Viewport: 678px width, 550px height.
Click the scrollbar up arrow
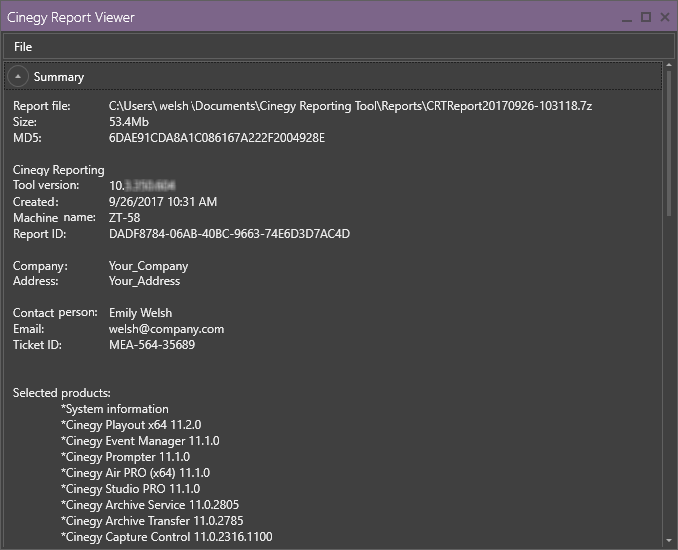pyautogui.click(x=669, y=65)
